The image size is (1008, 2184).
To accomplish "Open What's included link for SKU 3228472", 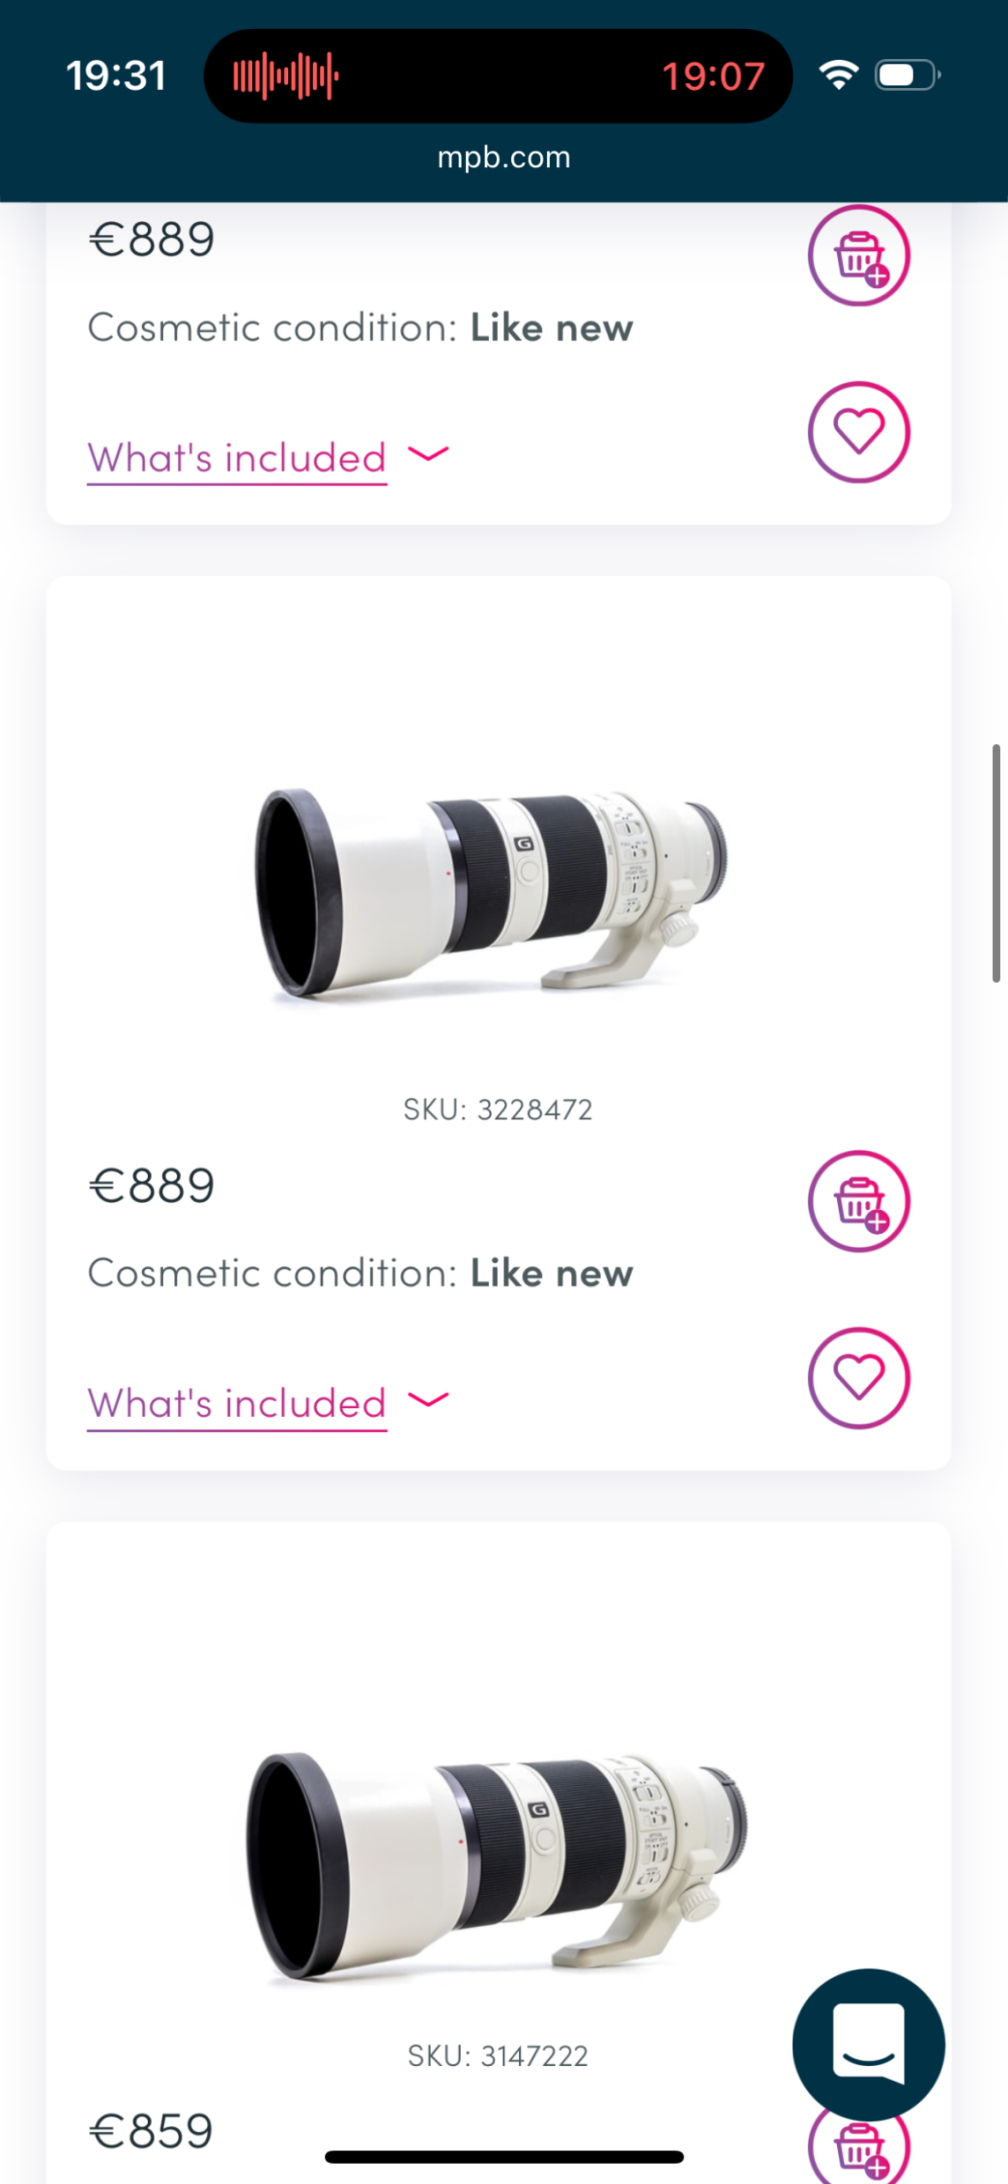I will (x=237, y=1403).
